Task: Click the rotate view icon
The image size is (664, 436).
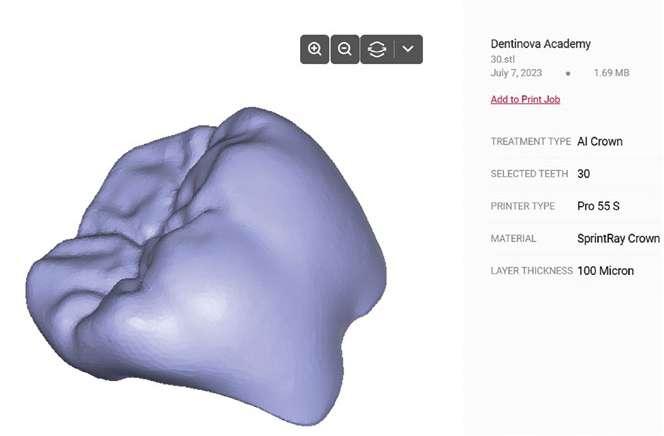Action: pos(377,49)
